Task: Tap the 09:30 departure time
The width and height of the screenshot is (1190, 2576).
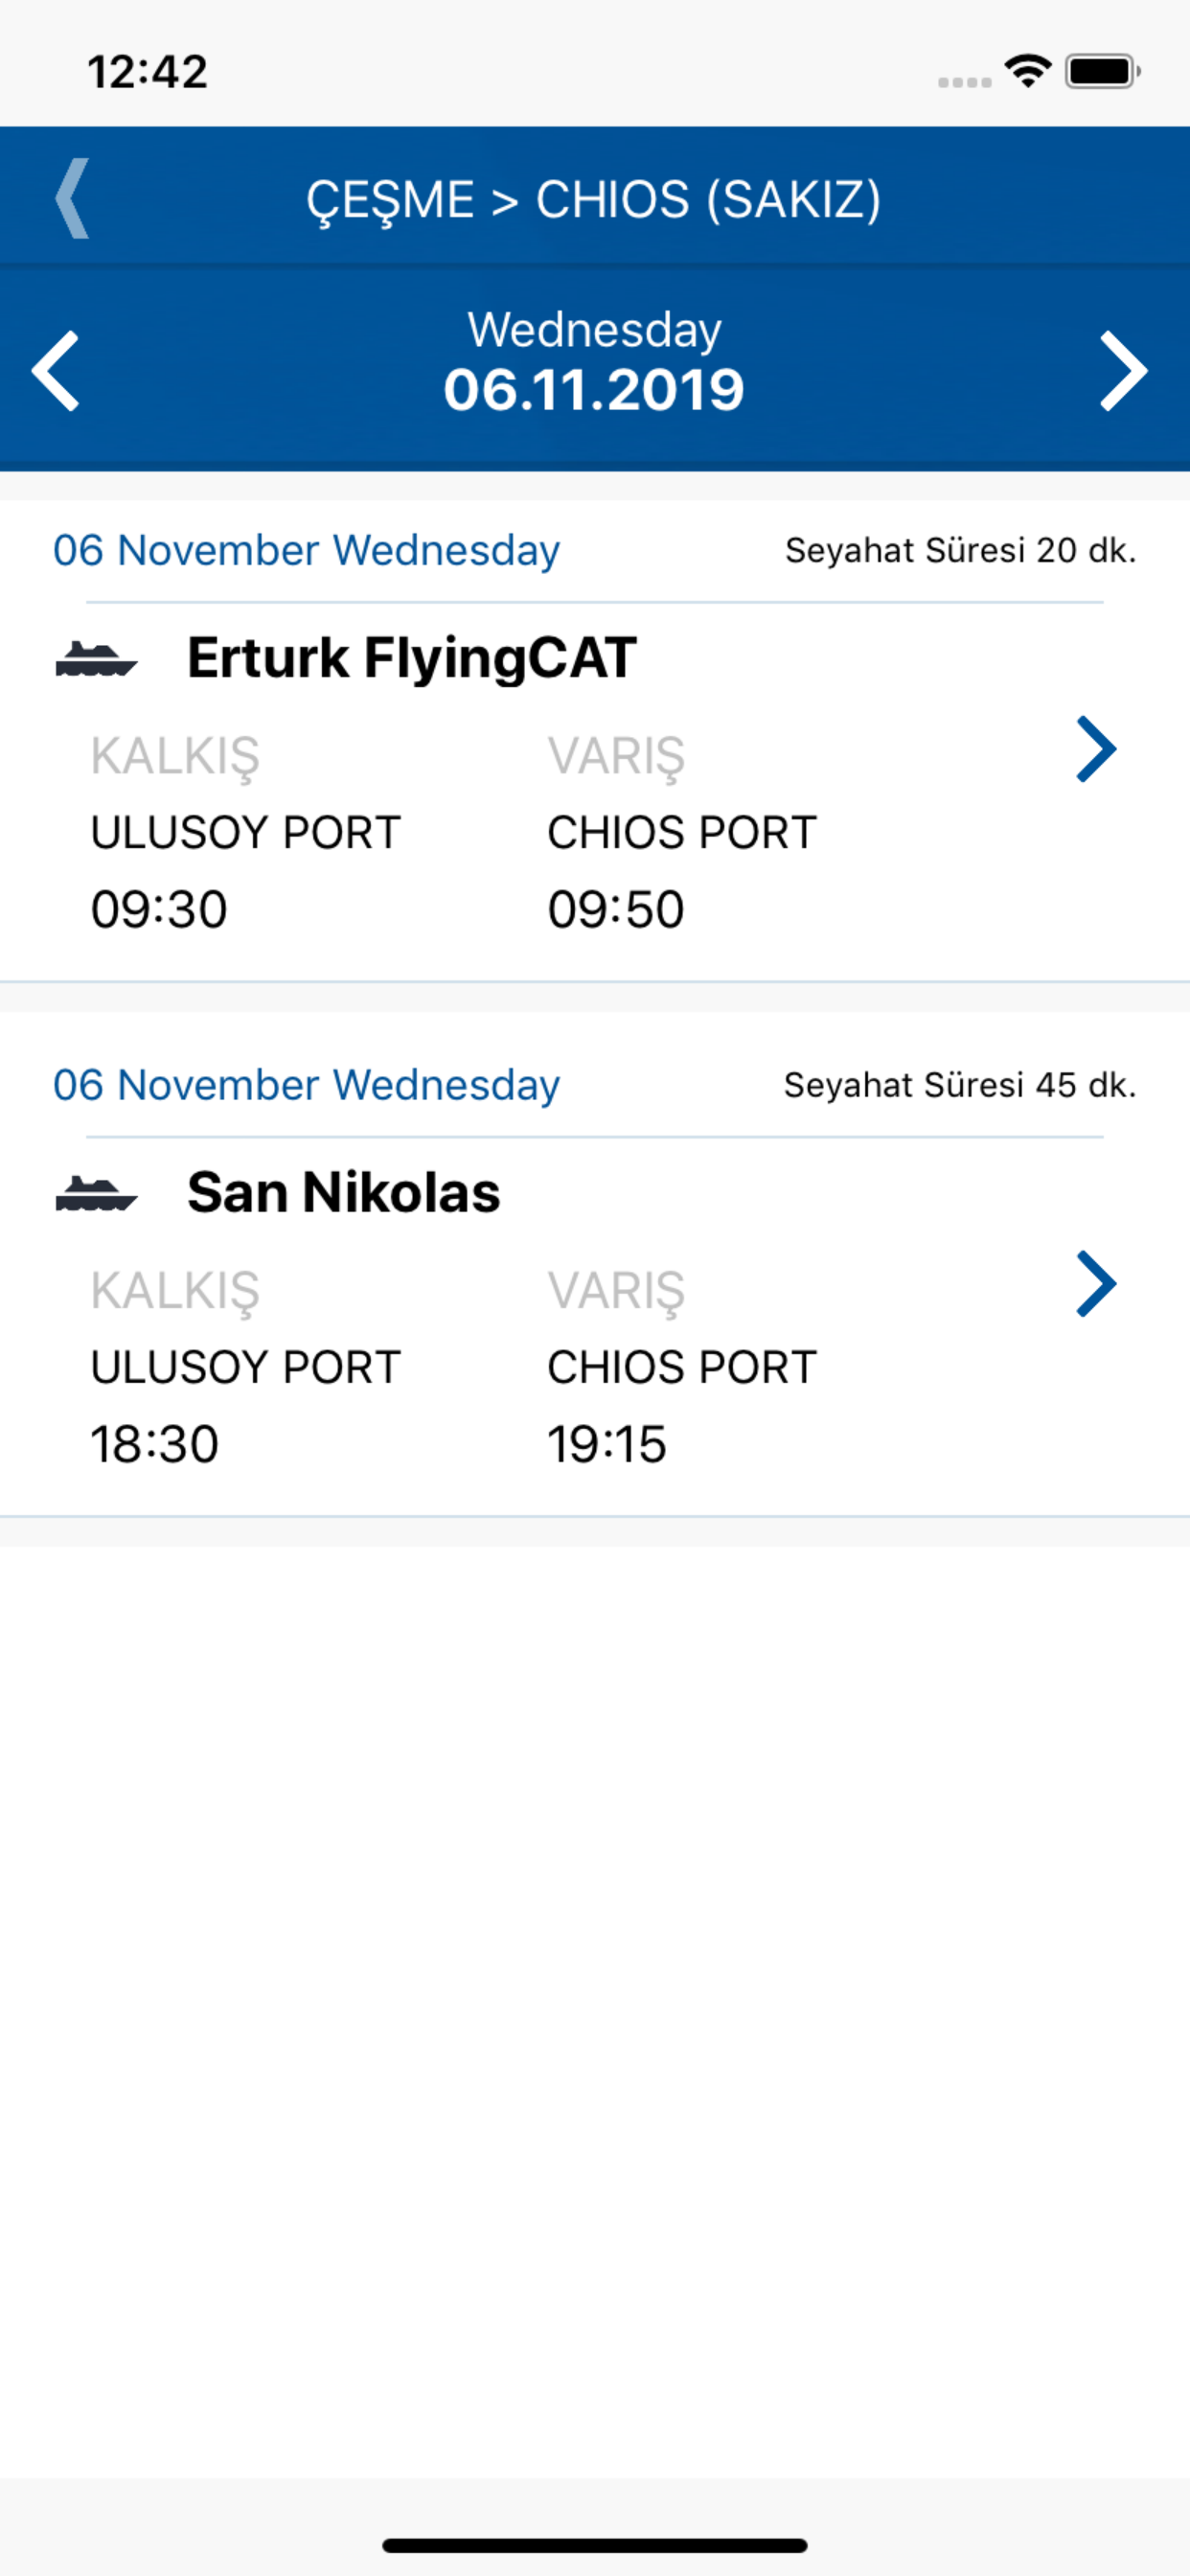Action: pyautogui.click(x=159, y=910)
